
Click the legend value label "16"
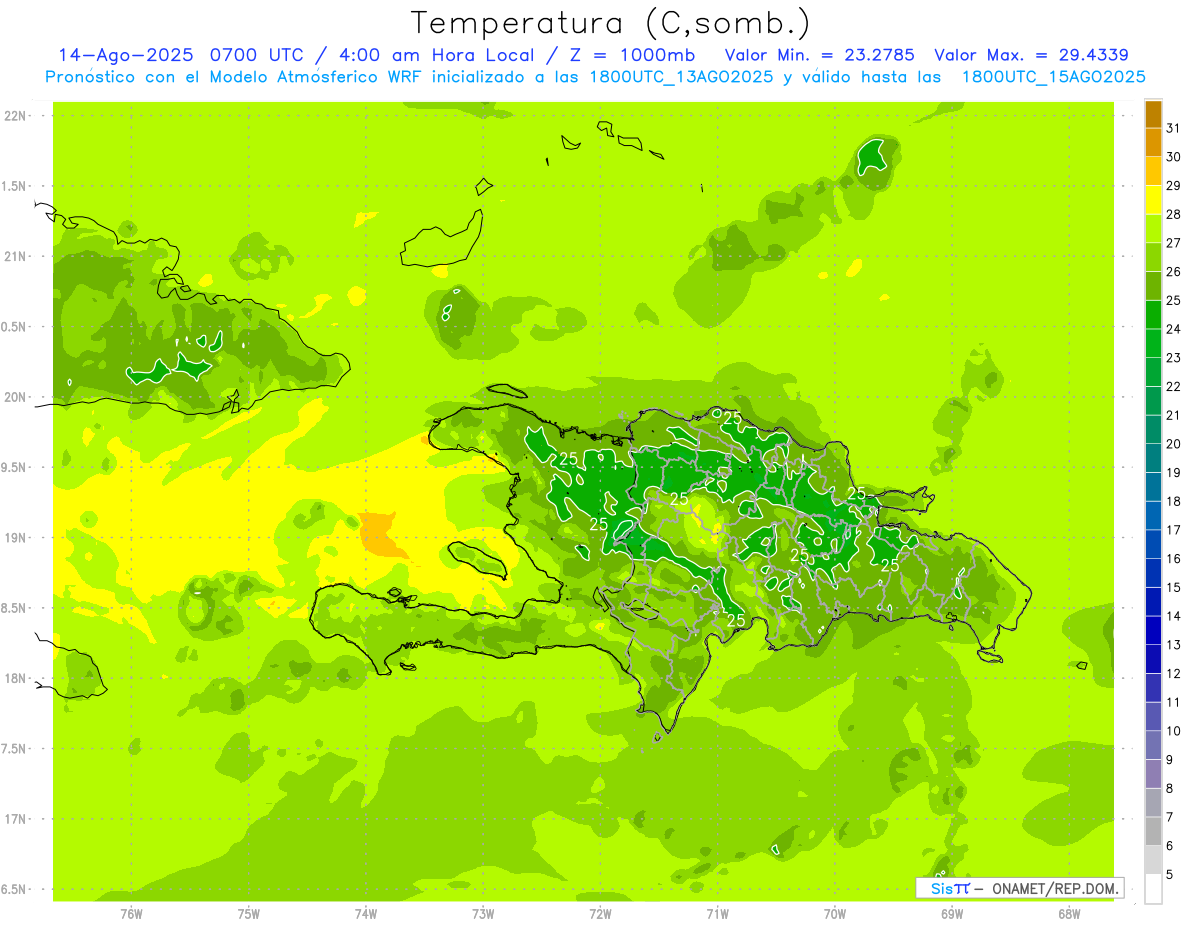(x=1174, y=559)
